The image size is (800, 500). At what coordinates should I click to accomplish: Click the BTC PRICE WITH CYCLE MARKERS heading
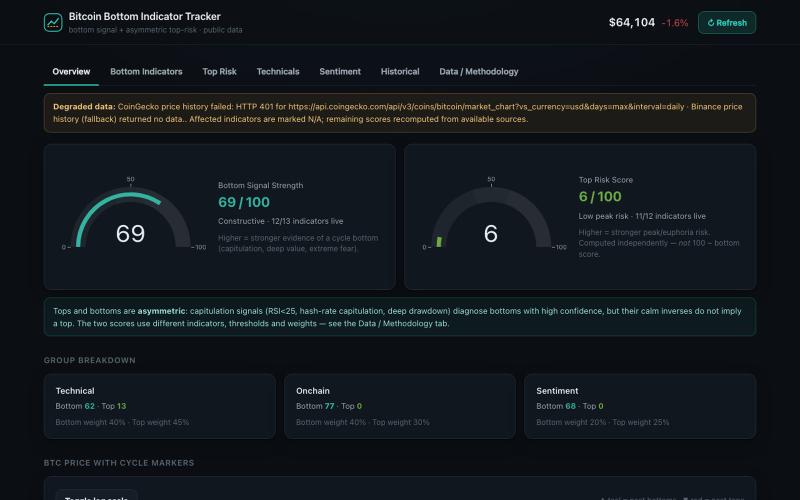[x=119, y=463]
